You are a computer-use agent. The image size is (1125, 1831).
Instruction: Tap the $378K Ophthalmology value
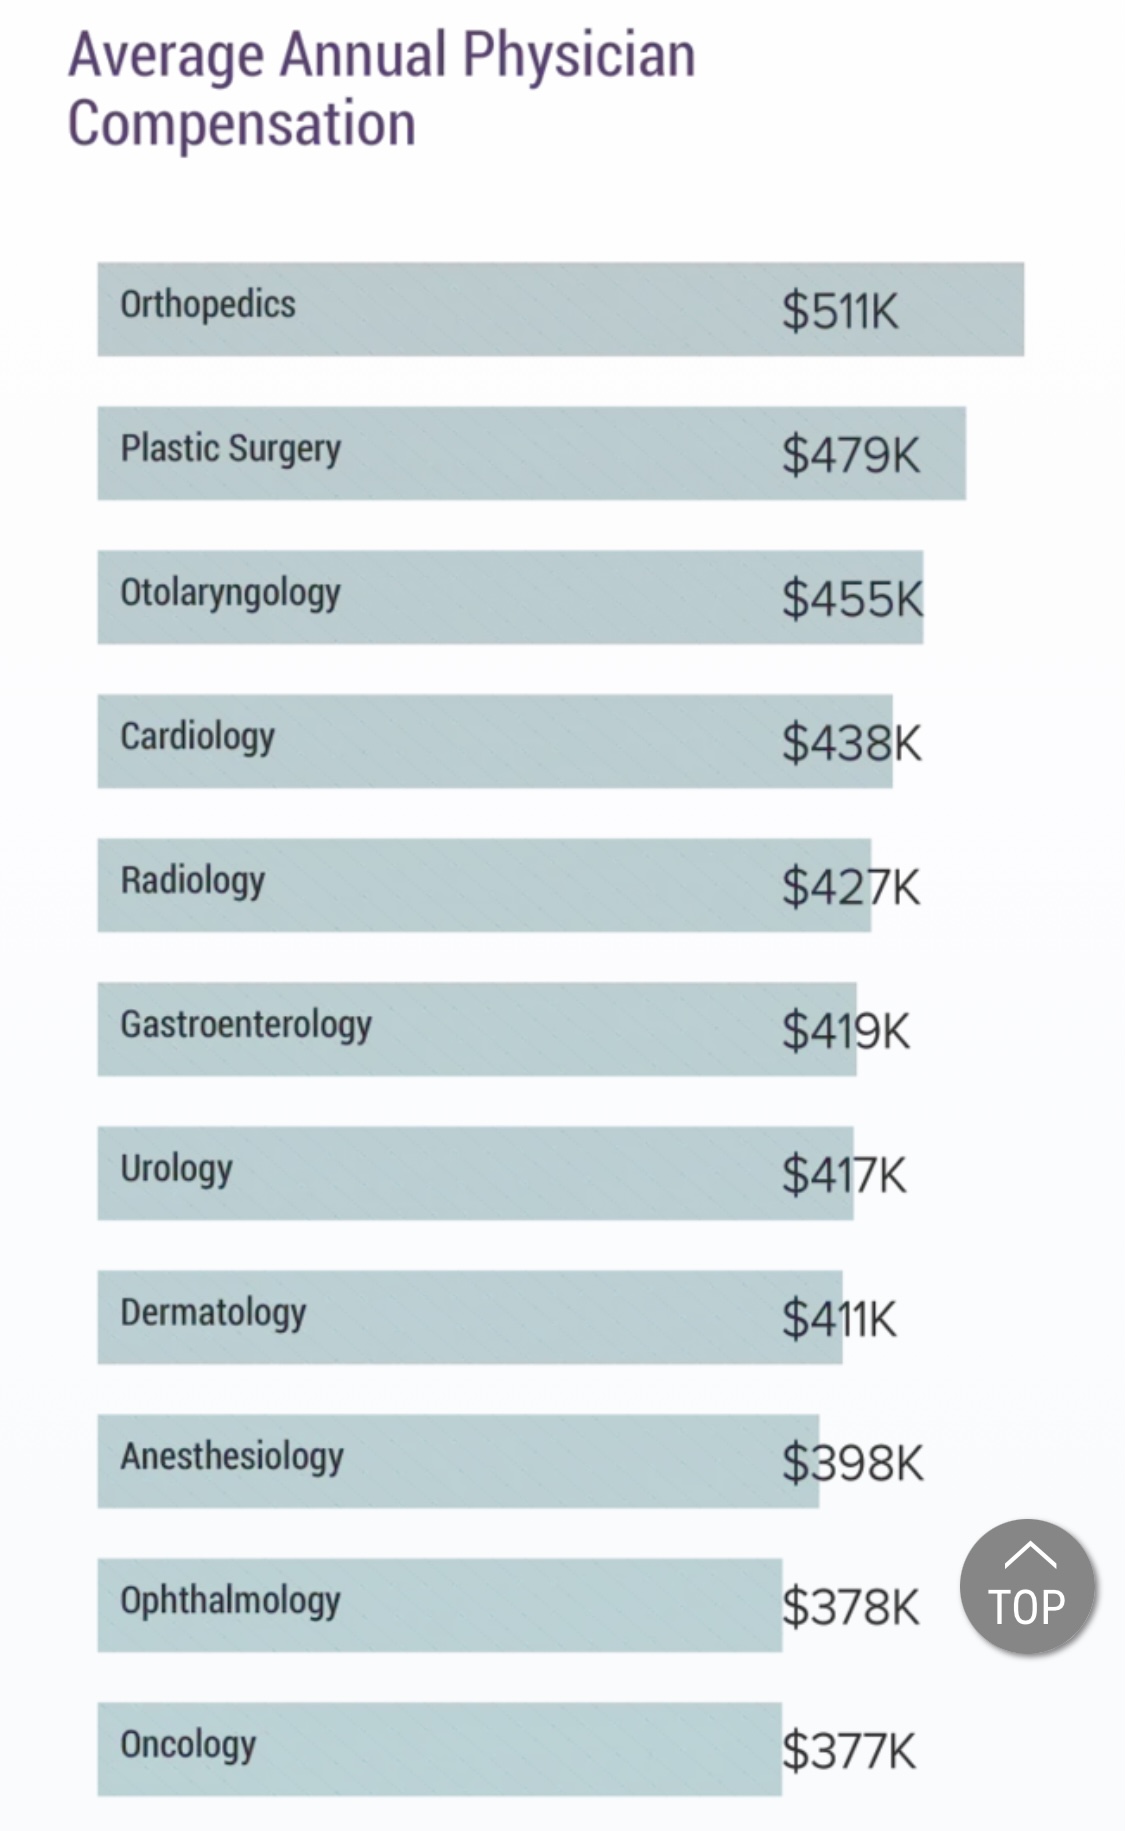850,1606
